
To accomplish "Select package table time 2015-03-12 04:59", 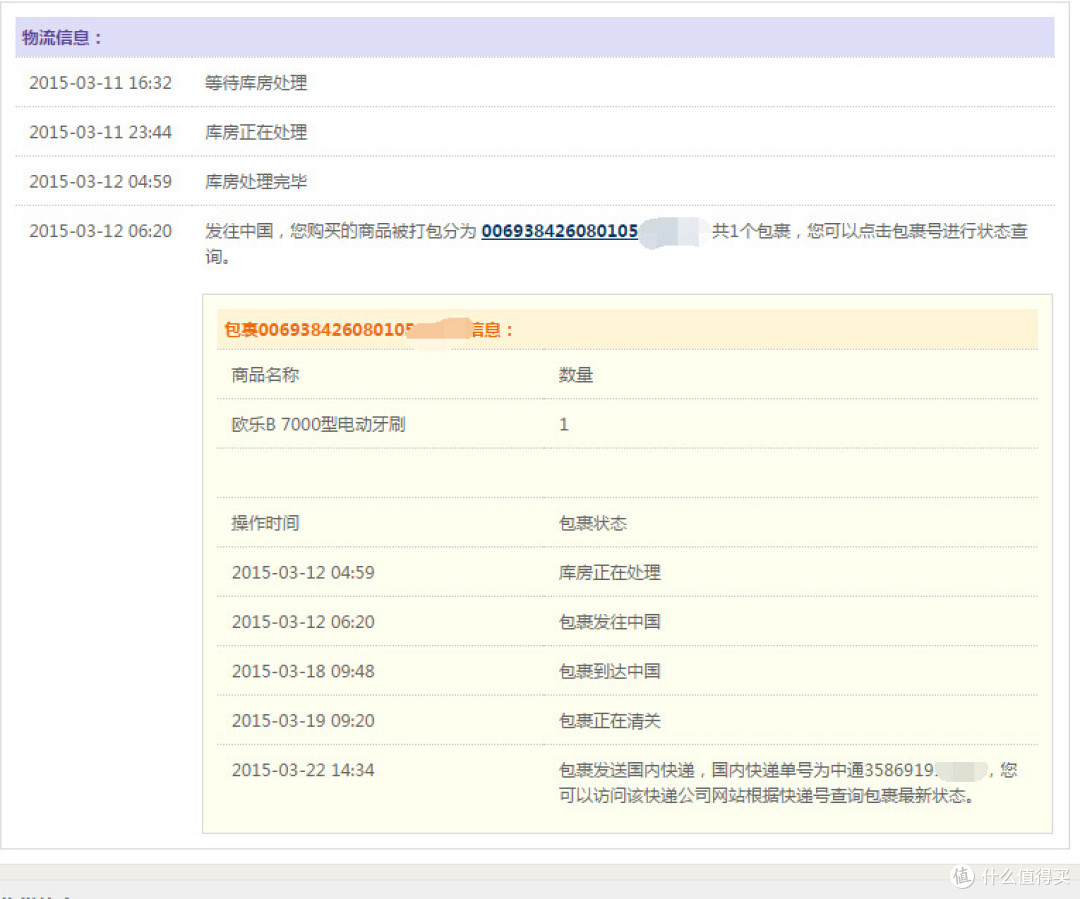I will coord(303,572).
